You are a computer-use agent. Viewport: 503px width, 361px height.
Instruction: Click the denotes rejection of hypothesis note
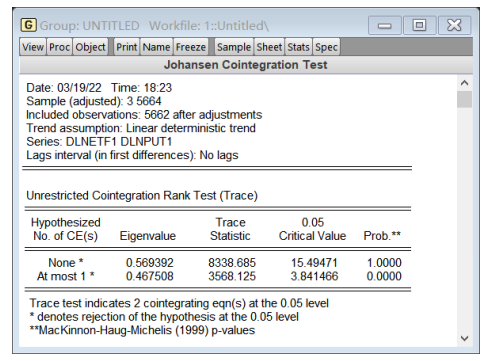tap(164, 317)
